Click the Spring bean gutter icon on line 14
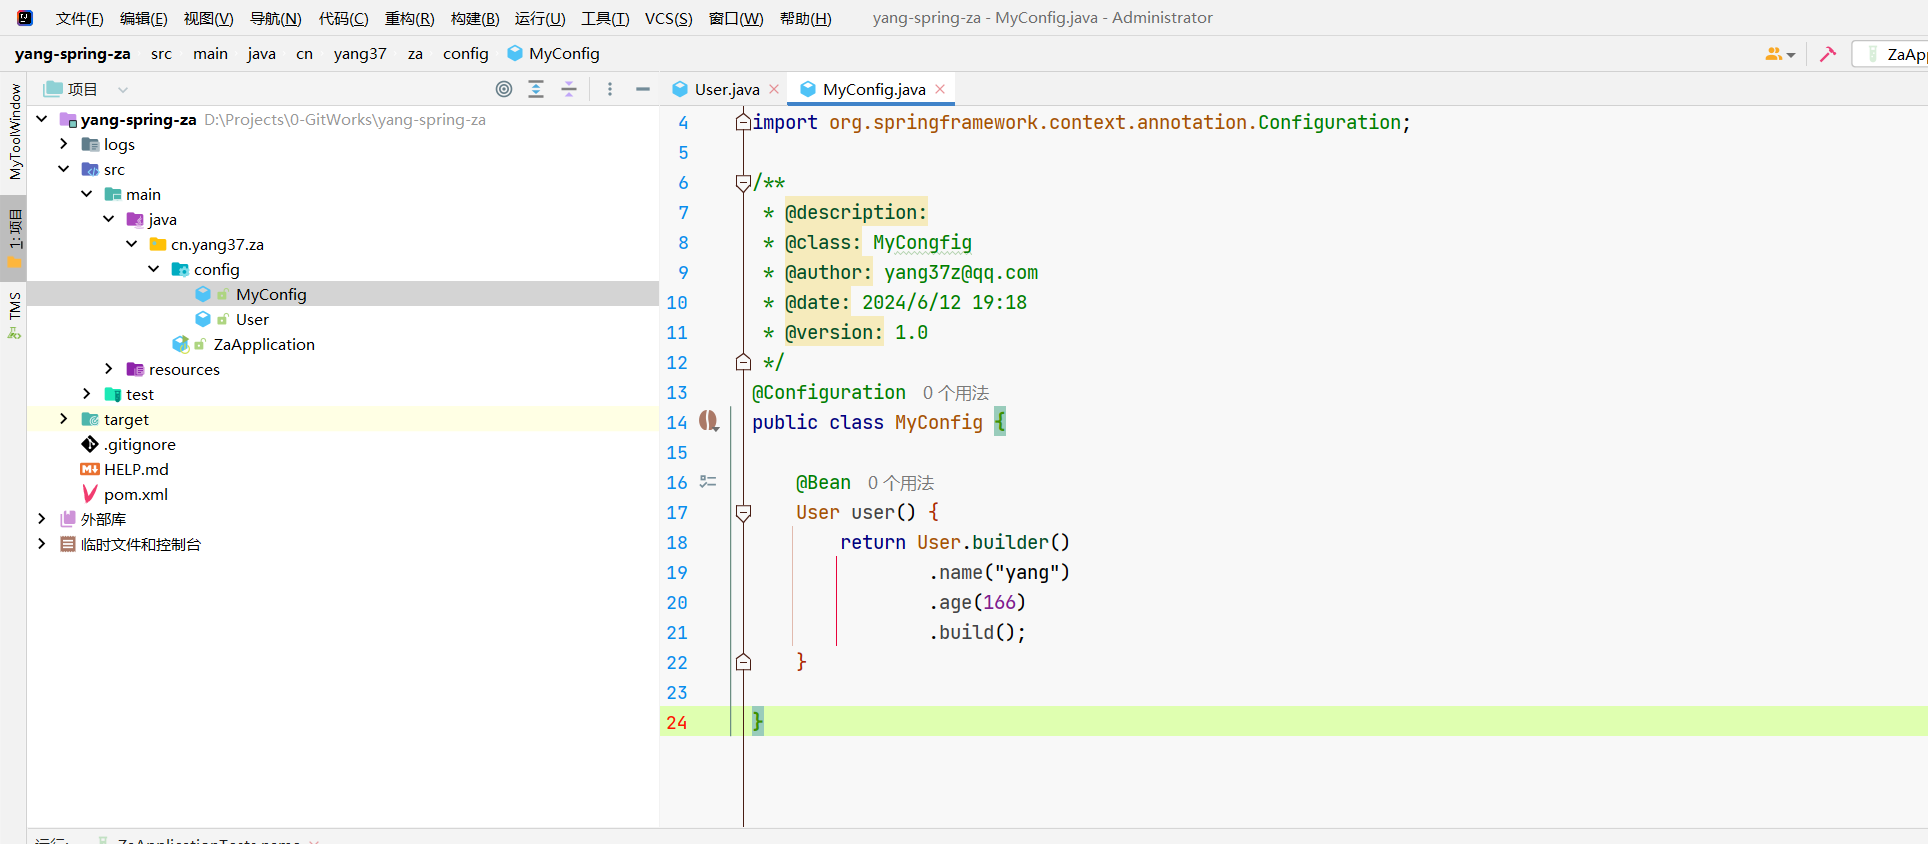This screenshot has width=1928, height=844. 709,422
